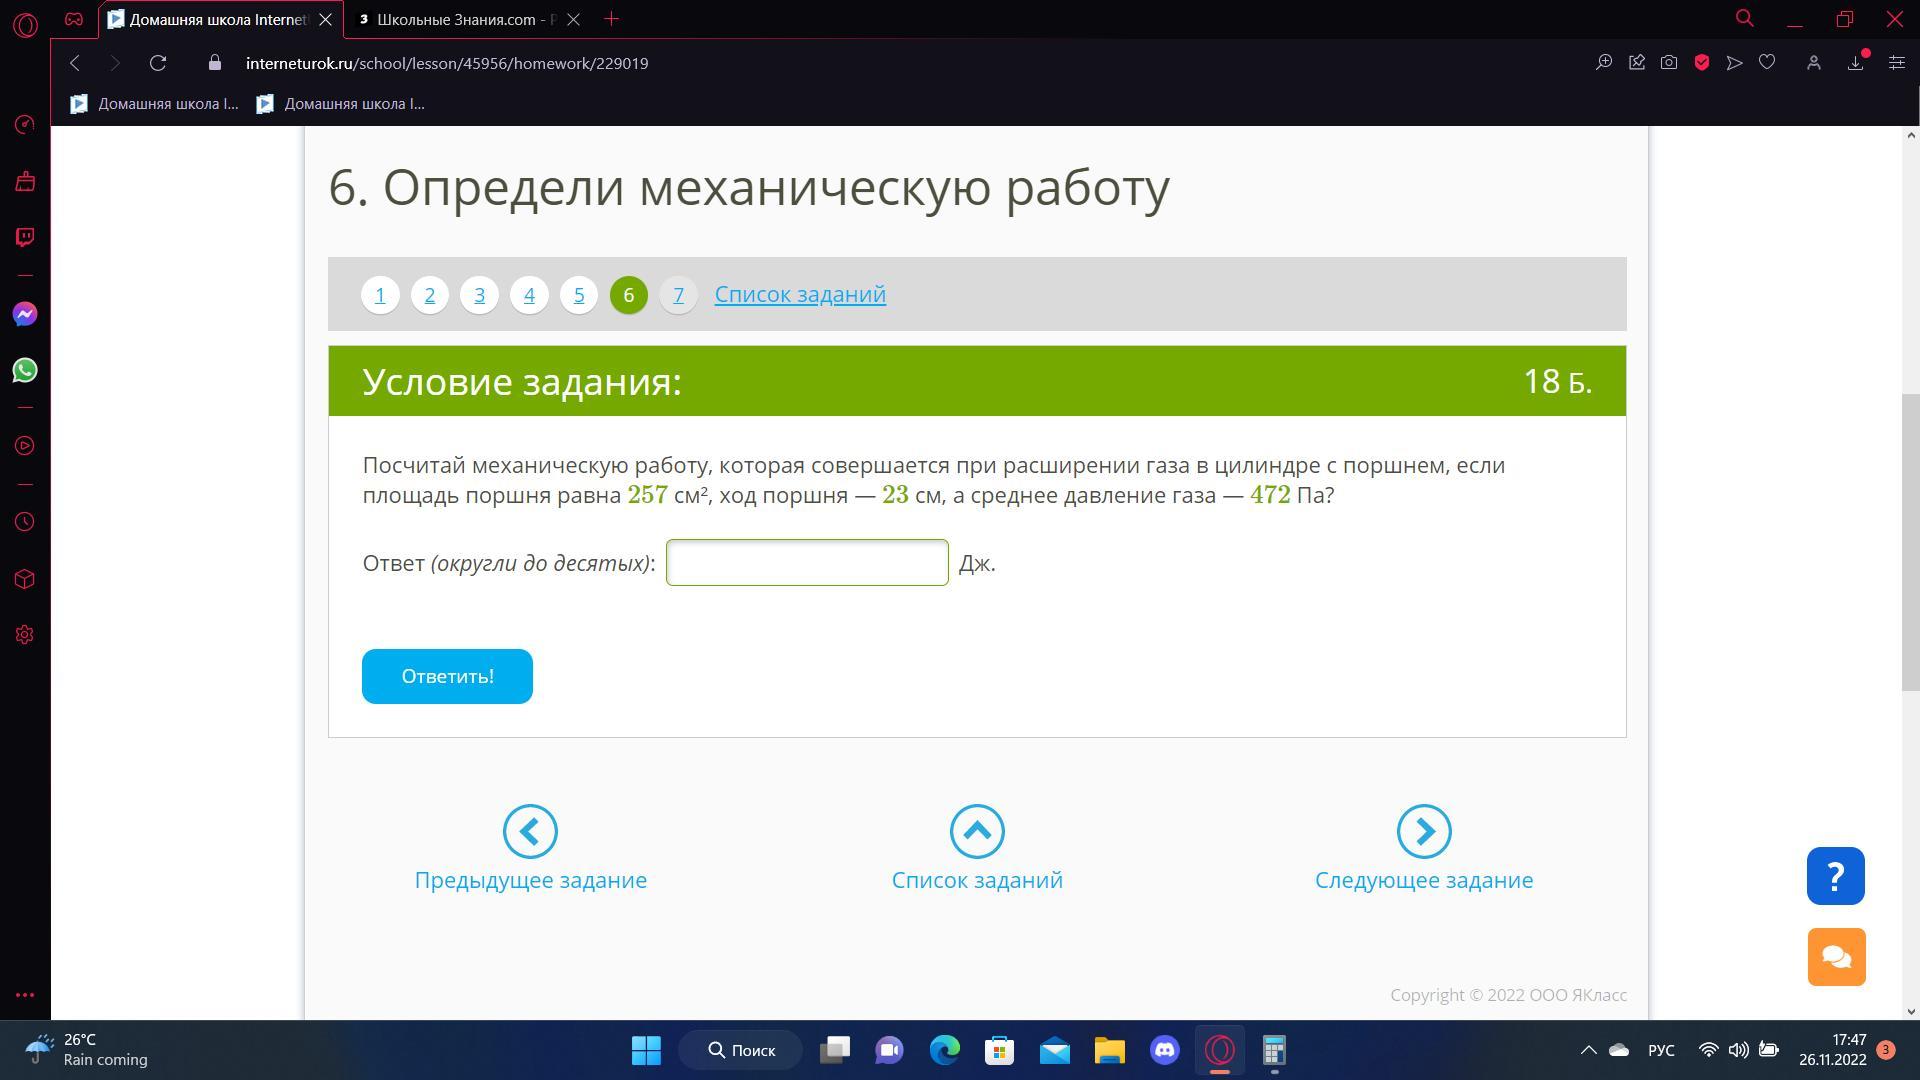Expand hidden system tray icons
The width and height of the screenshot is (1920, 1080).
[x=1588, y=1050]
